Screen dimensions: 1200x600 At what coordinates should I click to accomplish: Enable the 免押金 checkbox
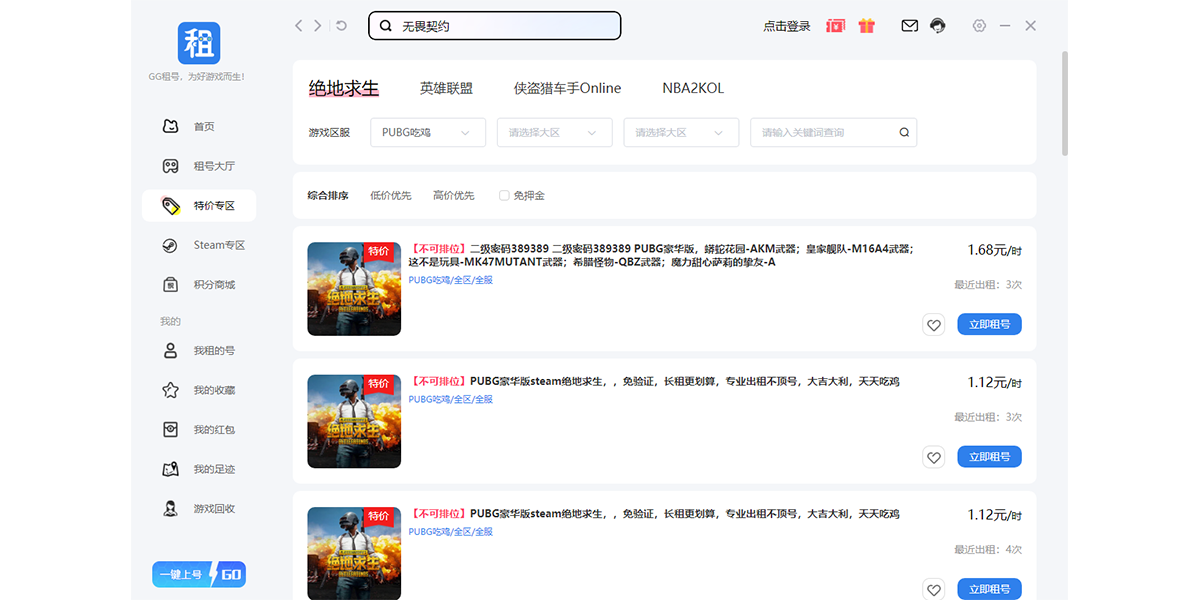click(x=504, y=196)
